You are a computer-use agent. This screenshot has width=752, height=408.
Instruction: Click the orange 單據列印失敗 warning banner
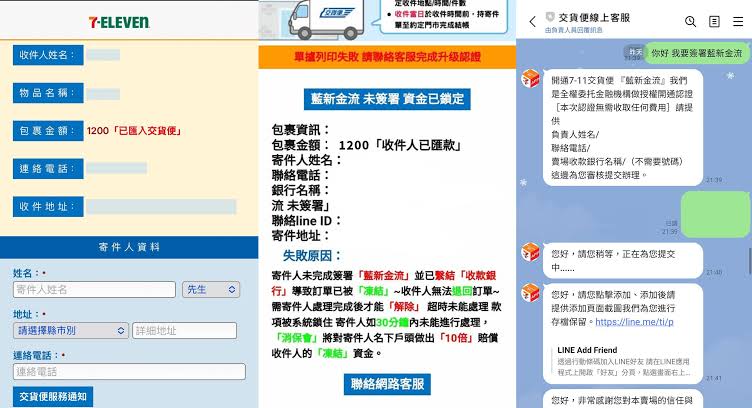point(387,57)
